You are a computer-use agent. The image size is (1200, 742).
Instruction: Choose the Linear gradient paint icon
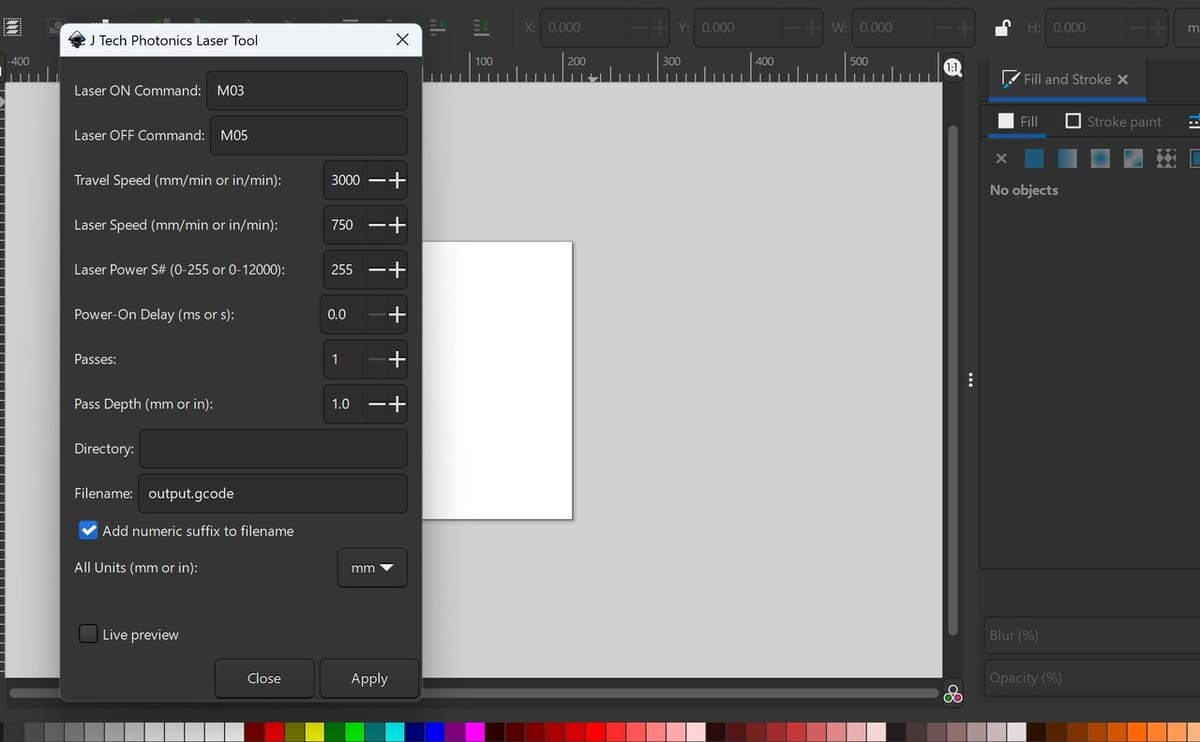[x=1067, y=158]
